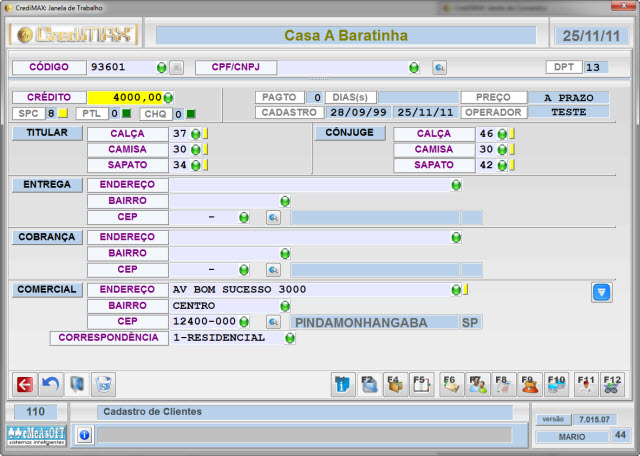The image size is (640, 456).
Task: Open the Comercial CEP lookup magnifier
Action: [273, 322]
